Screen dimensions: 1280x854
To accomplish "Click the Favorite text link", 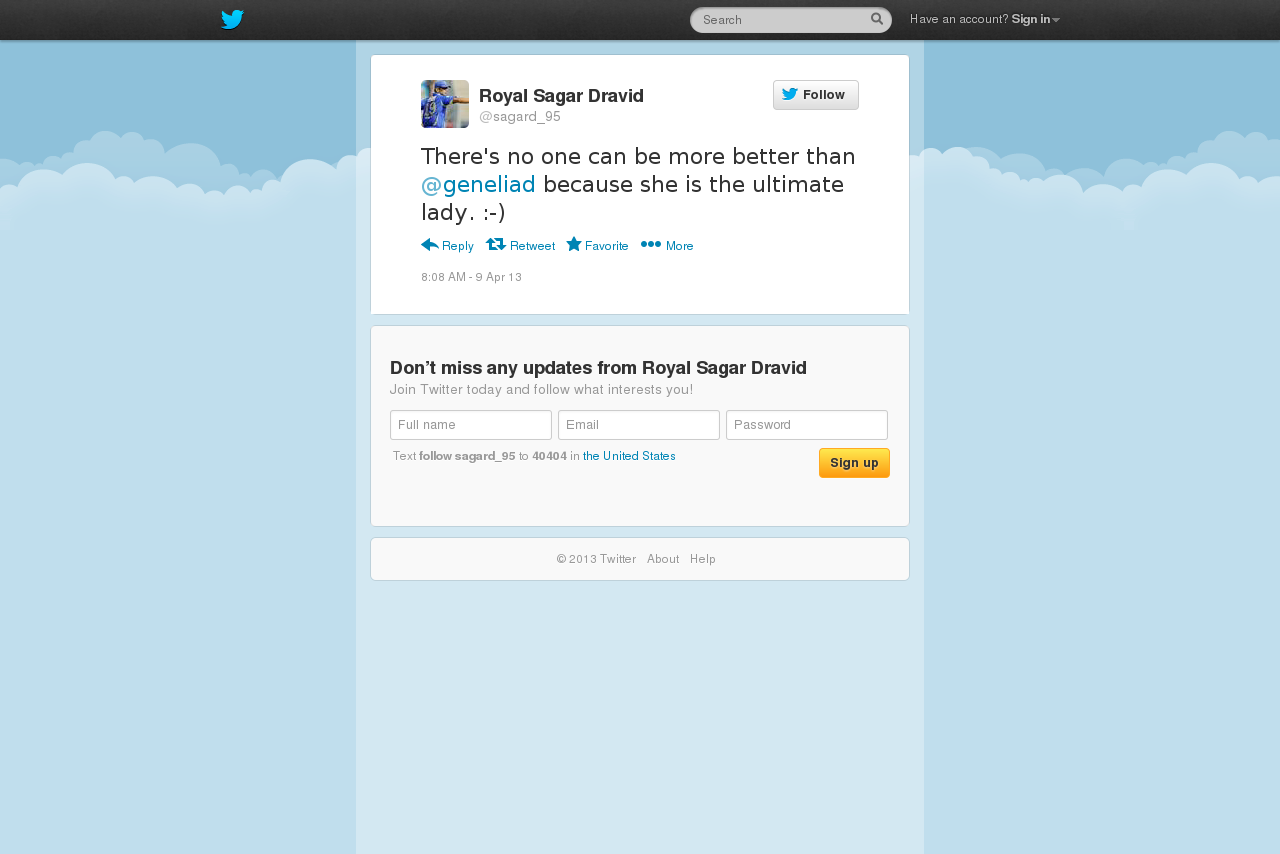I will coord(607,246).
